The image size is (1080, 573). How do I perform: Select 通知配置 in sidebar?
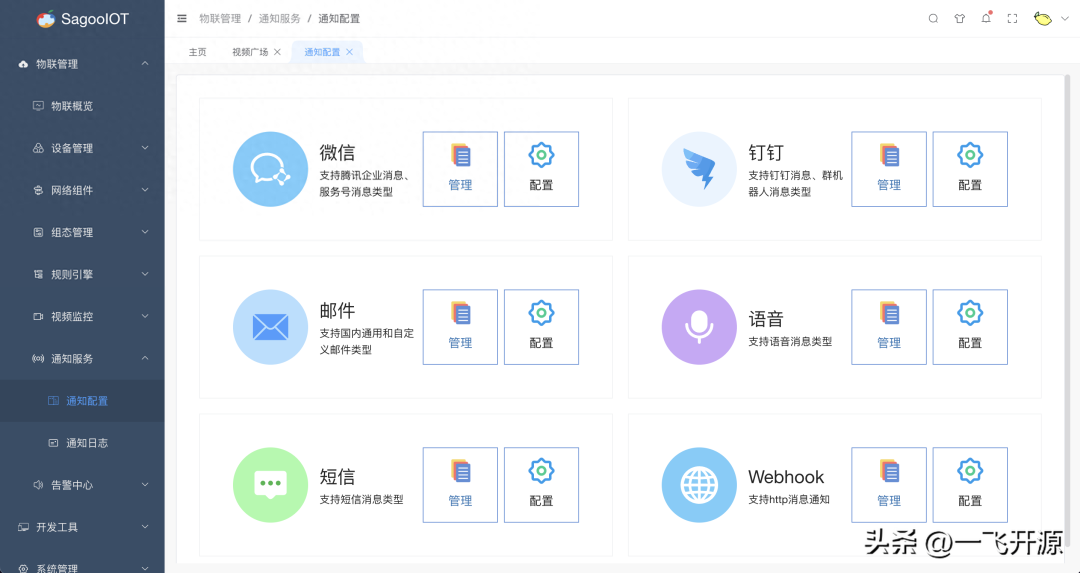[x=82, y=401]
